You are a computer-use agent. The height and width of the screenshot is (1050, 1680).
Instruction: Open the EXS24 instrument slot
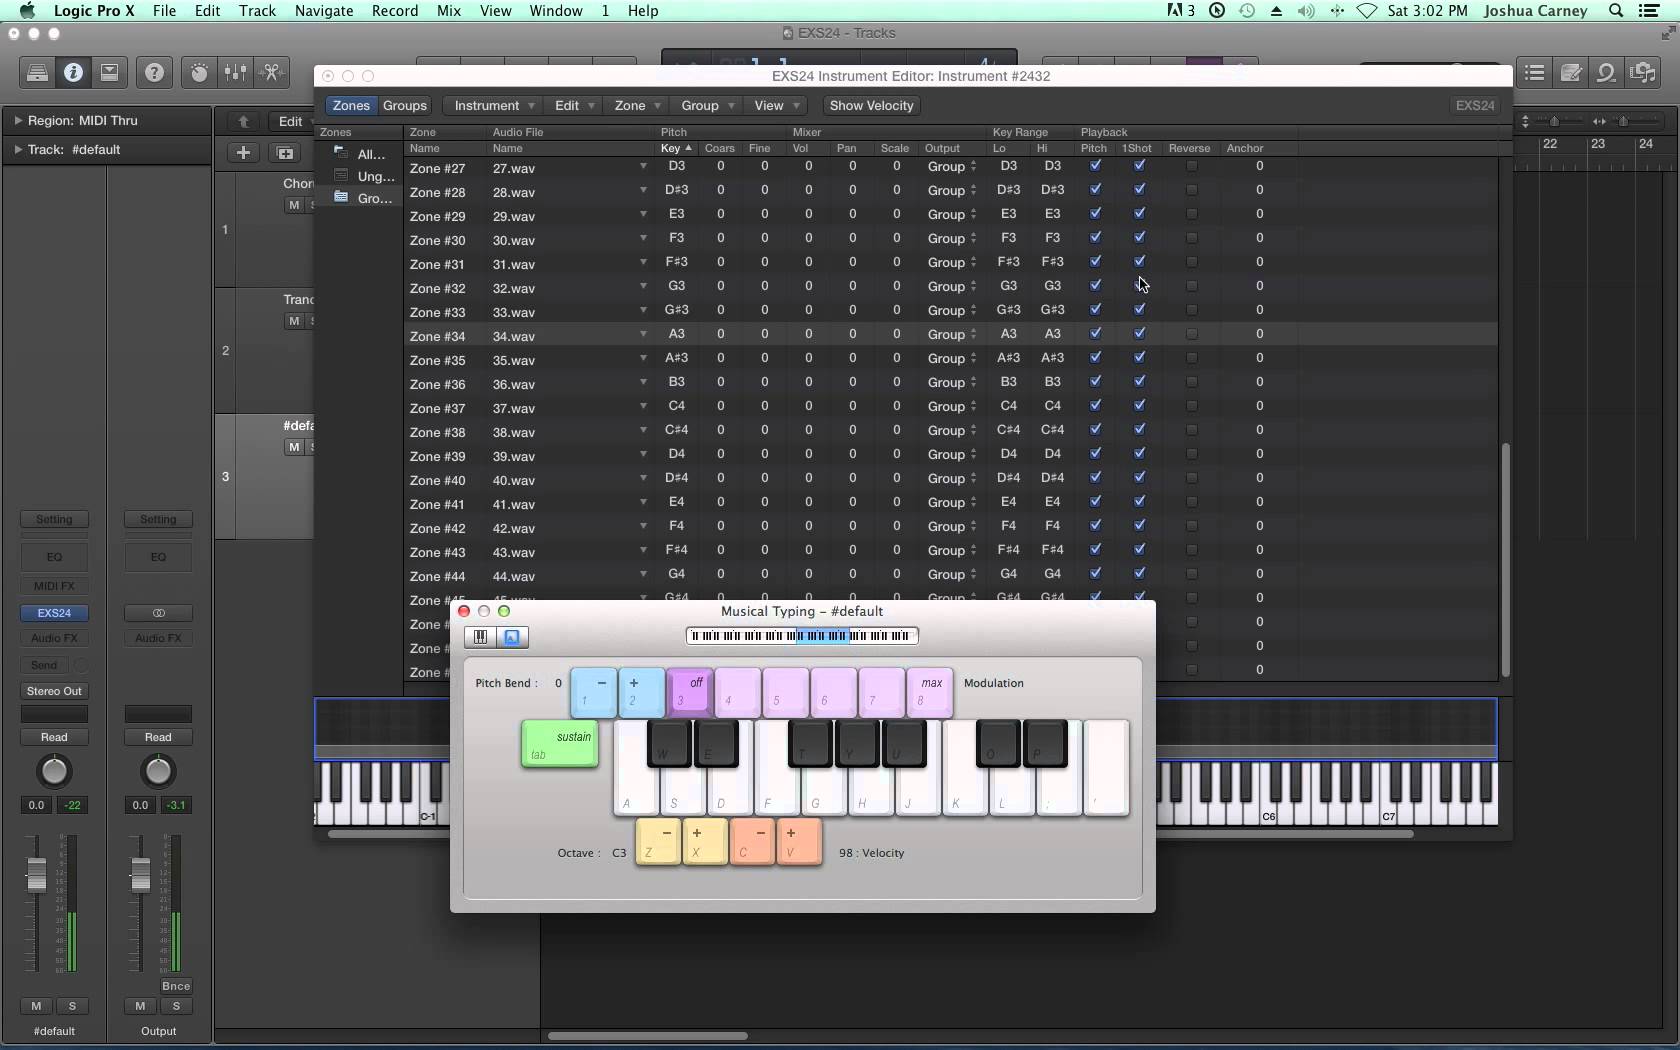(54, 613)
